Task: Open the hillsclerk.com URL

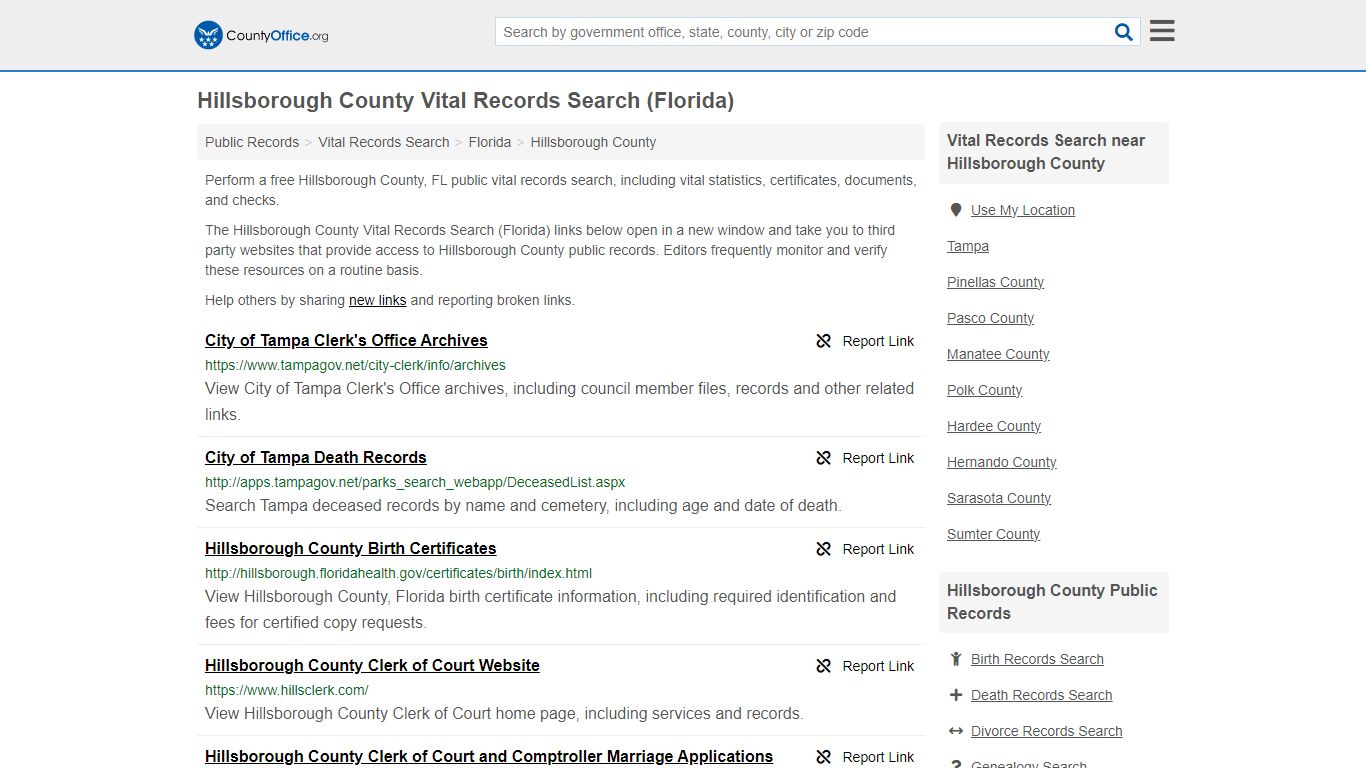Action: pyautogui.click(x=287, y=690)
